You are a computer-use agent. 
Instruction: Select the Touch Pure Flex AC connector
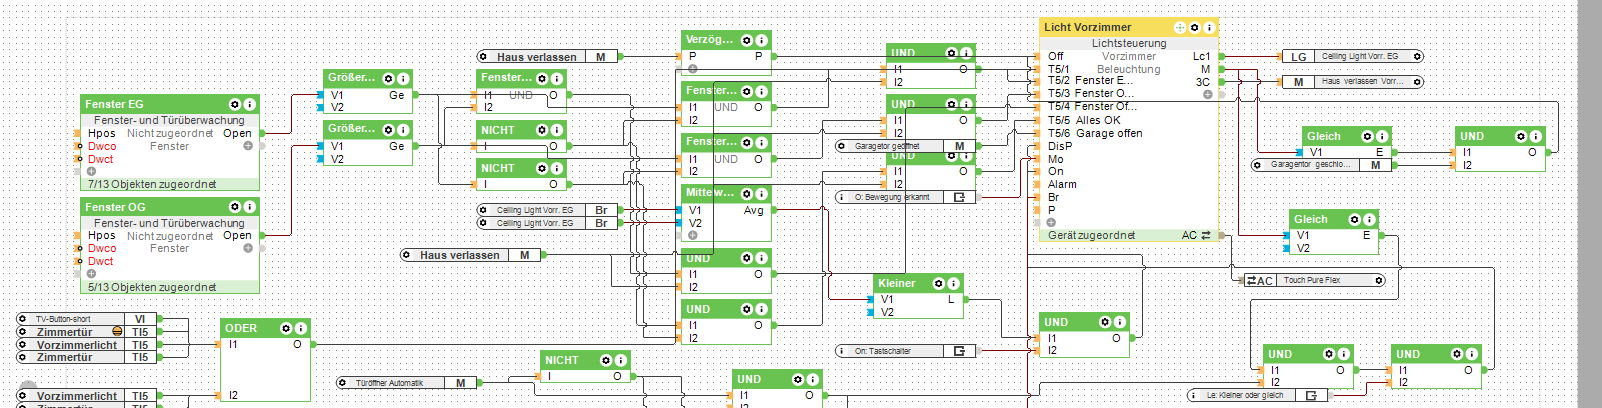(1313, 280)
